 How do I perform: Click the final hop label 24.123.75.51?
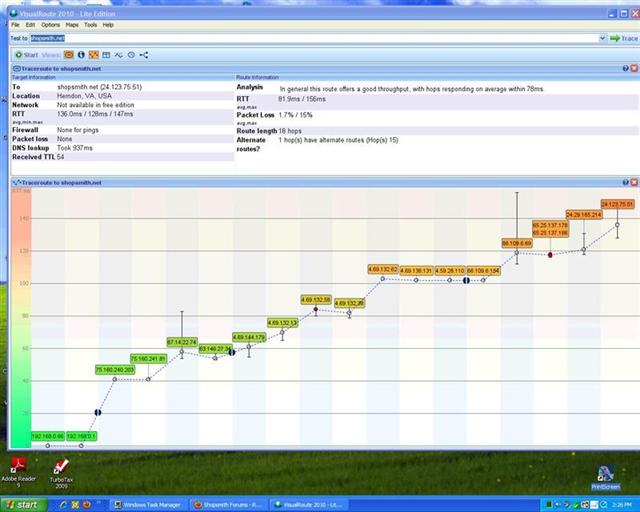pyautogui.click(x=618, y=204)
